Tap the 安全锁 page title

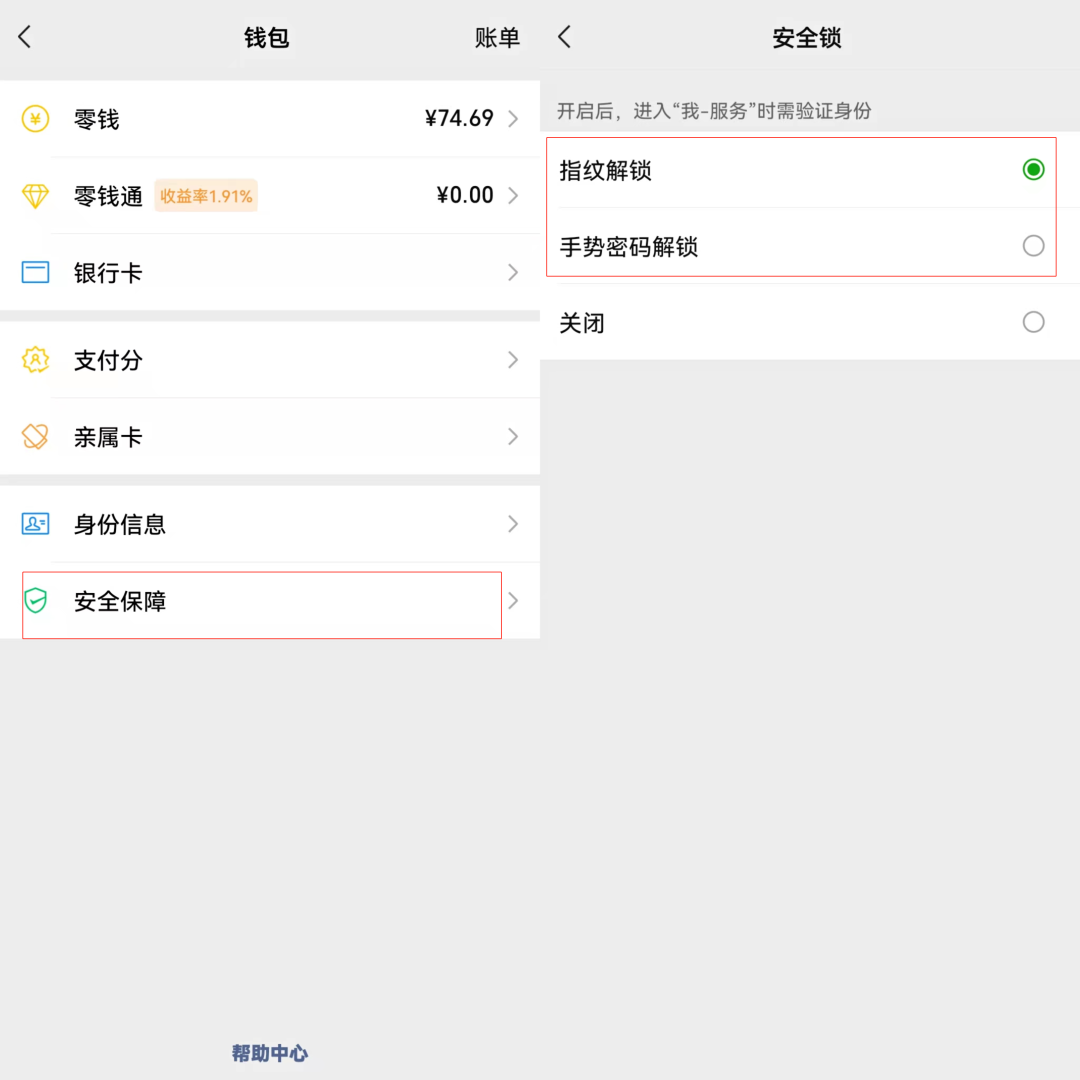click(807, 38)
